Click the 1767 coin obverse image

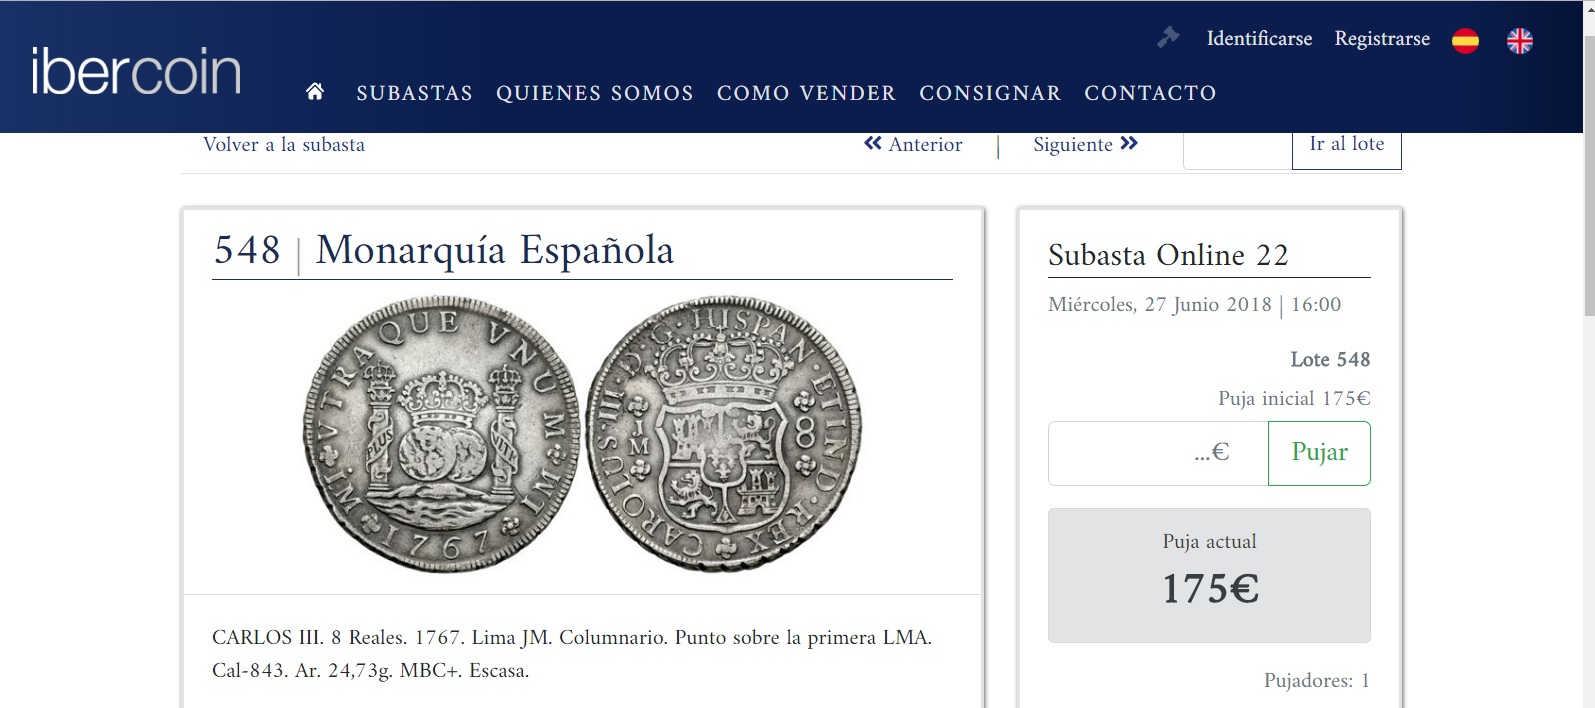click(441, 434)
